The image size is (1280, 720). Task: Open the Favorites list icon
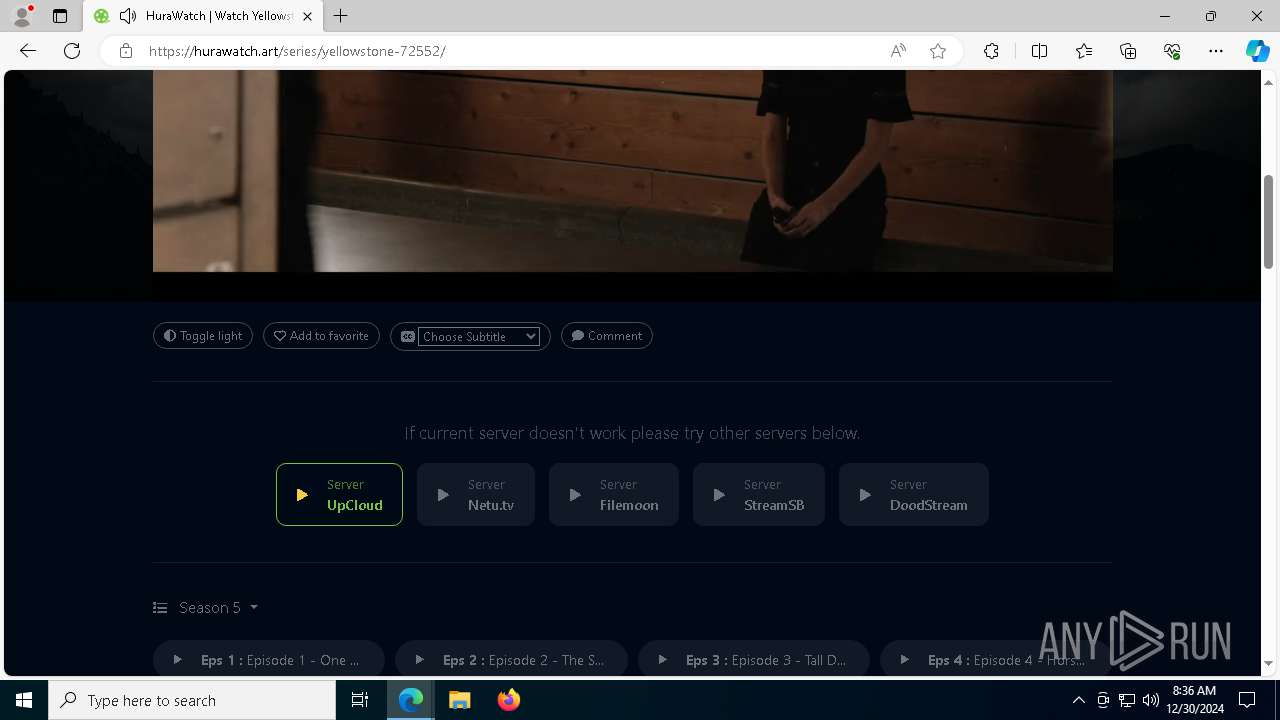tap(1084, 51)
